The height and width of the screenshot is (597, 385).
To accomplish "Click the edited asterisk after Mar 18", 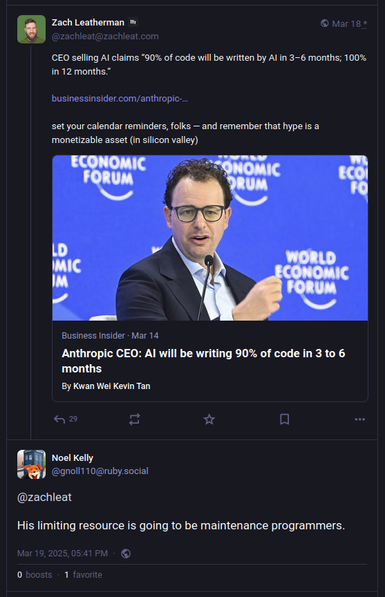I will click(x=365, y=24).
